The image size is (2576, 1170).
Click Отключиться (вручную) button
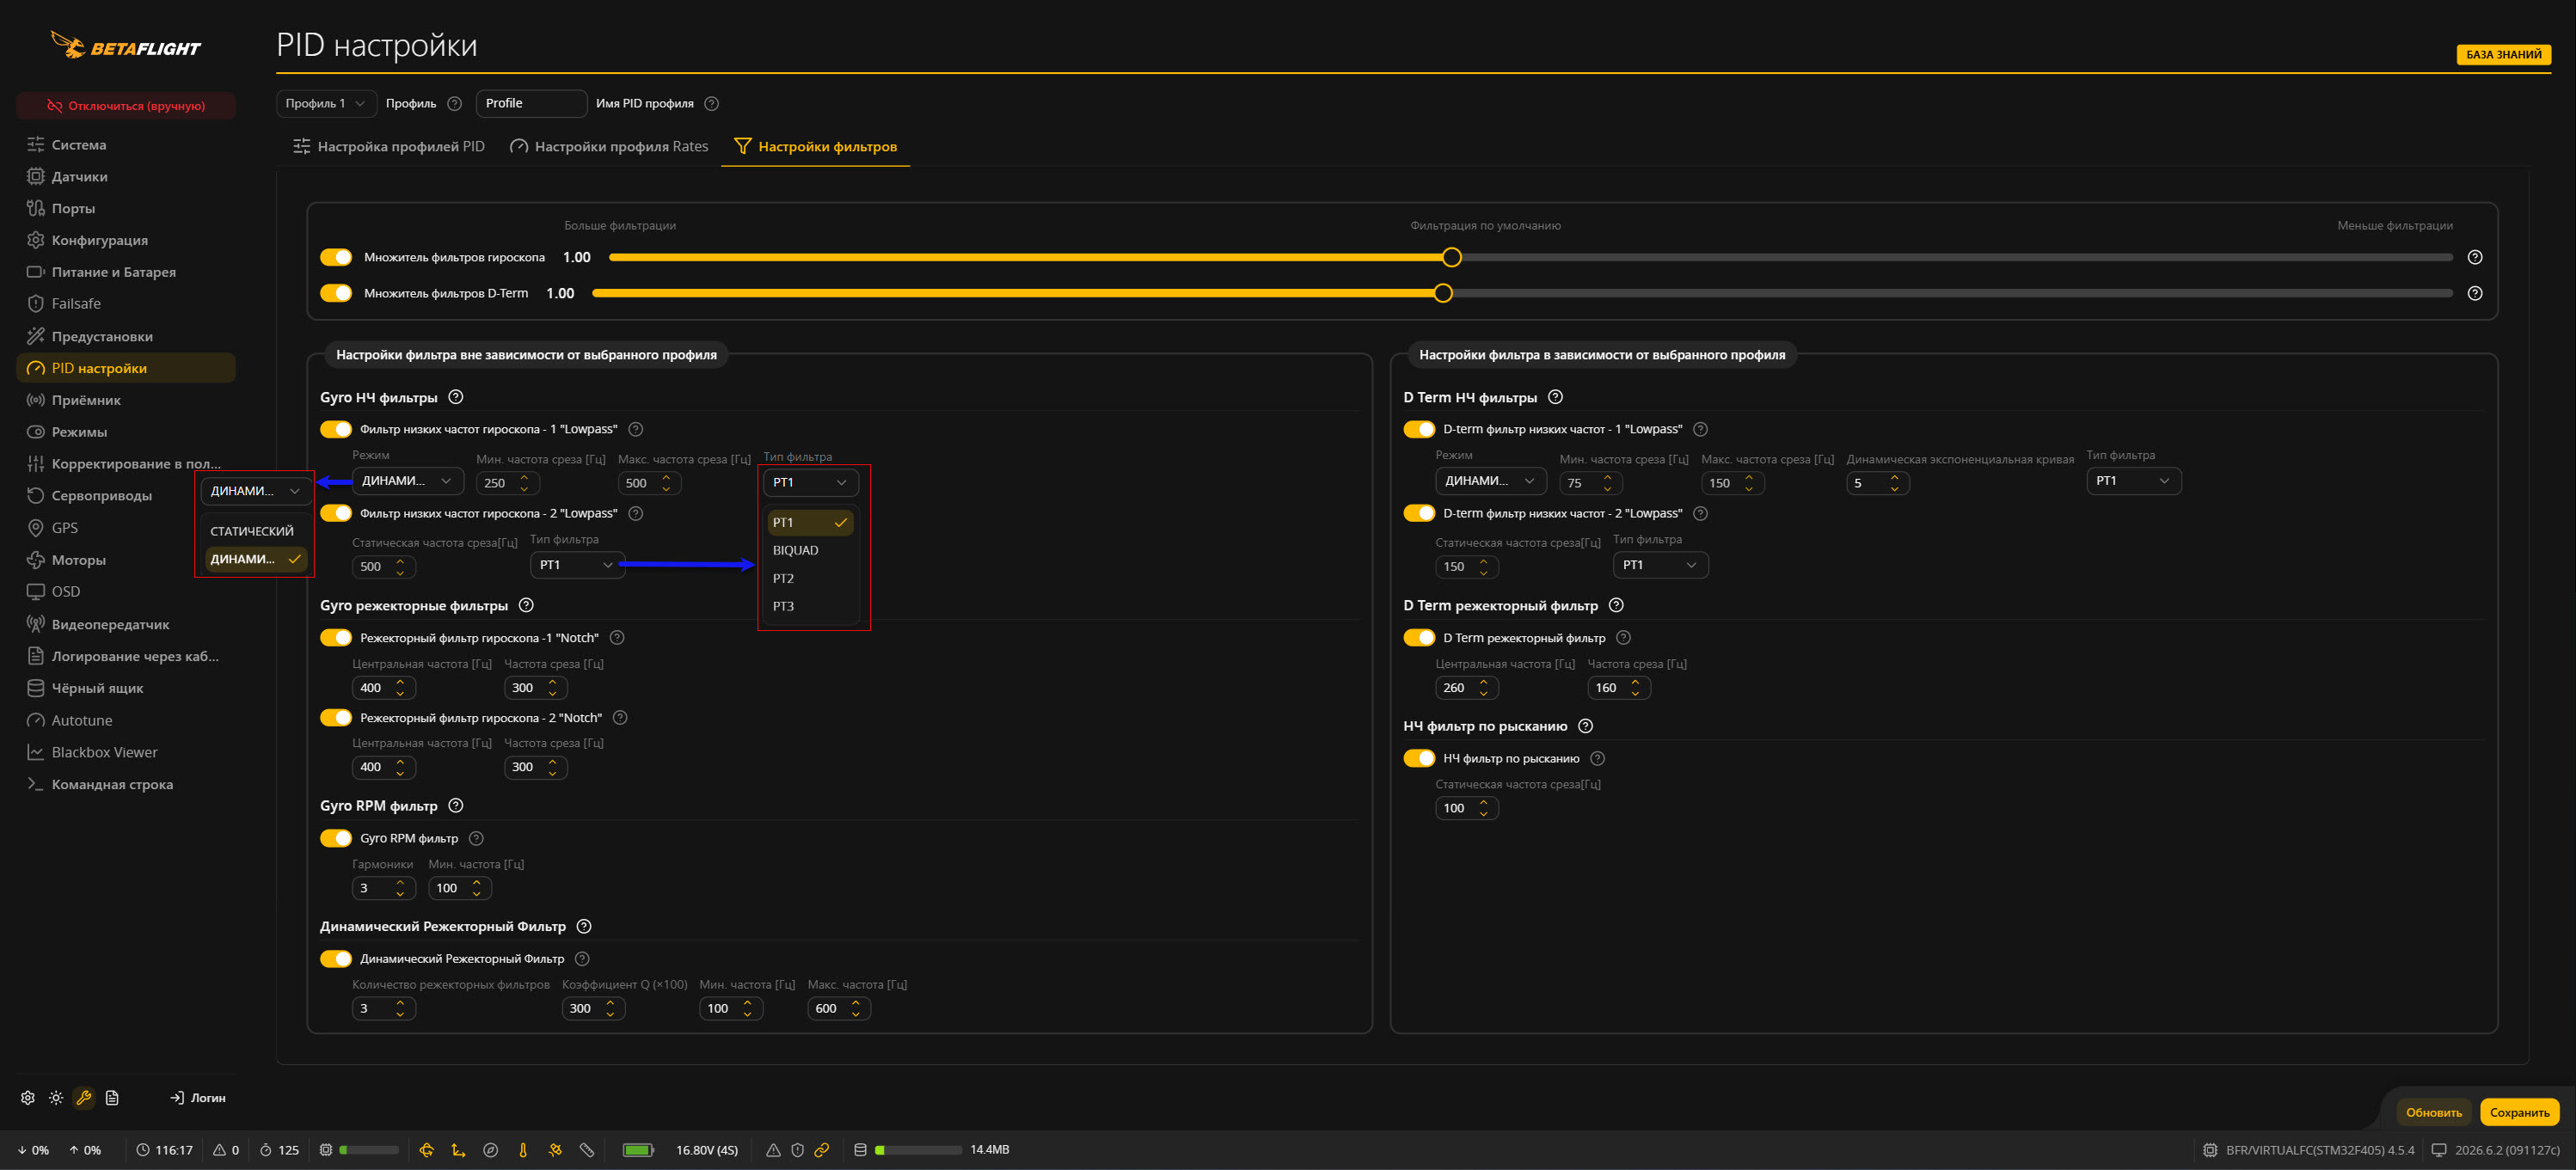click(x=126, y=105)
